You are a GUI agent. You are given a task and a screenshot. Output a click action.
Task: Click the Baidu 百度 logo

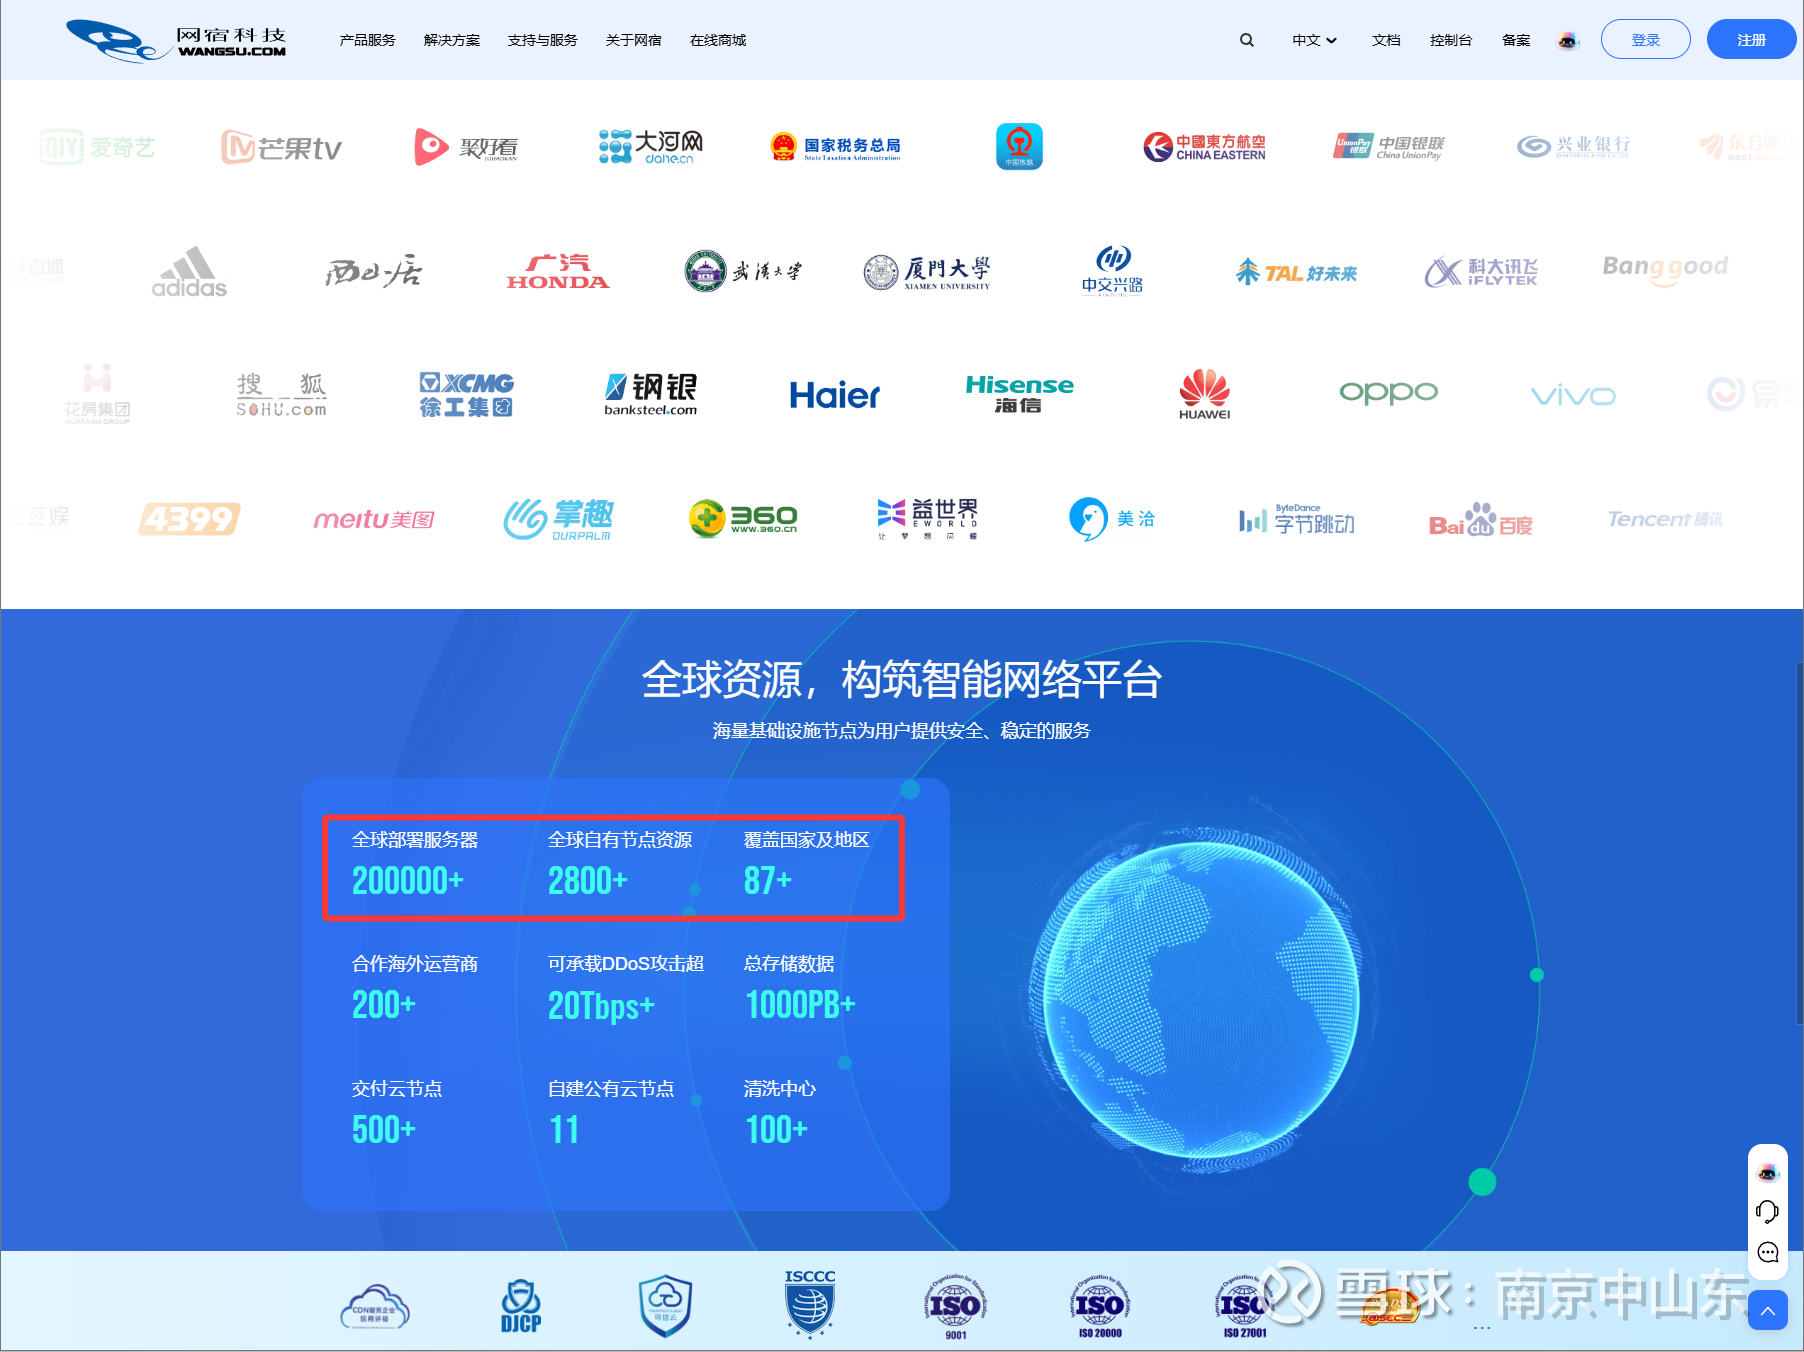1481,519
